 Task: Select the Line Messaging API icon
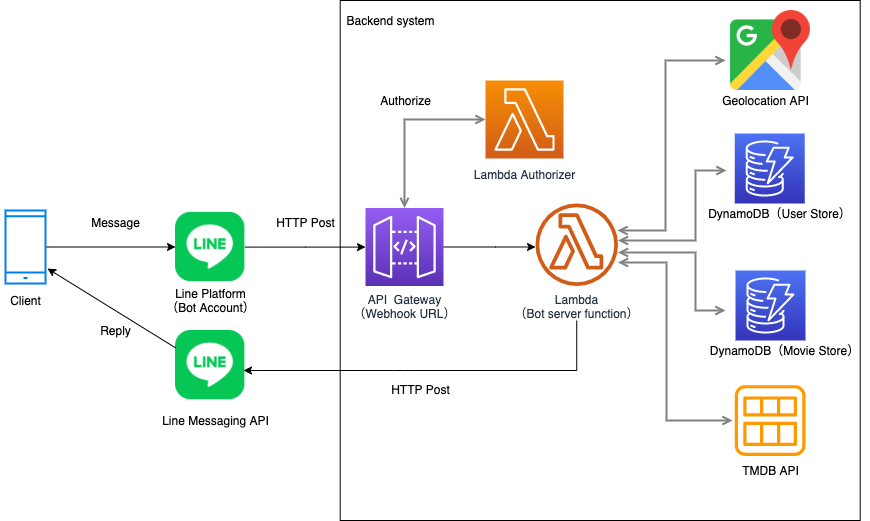click(210, 365)
